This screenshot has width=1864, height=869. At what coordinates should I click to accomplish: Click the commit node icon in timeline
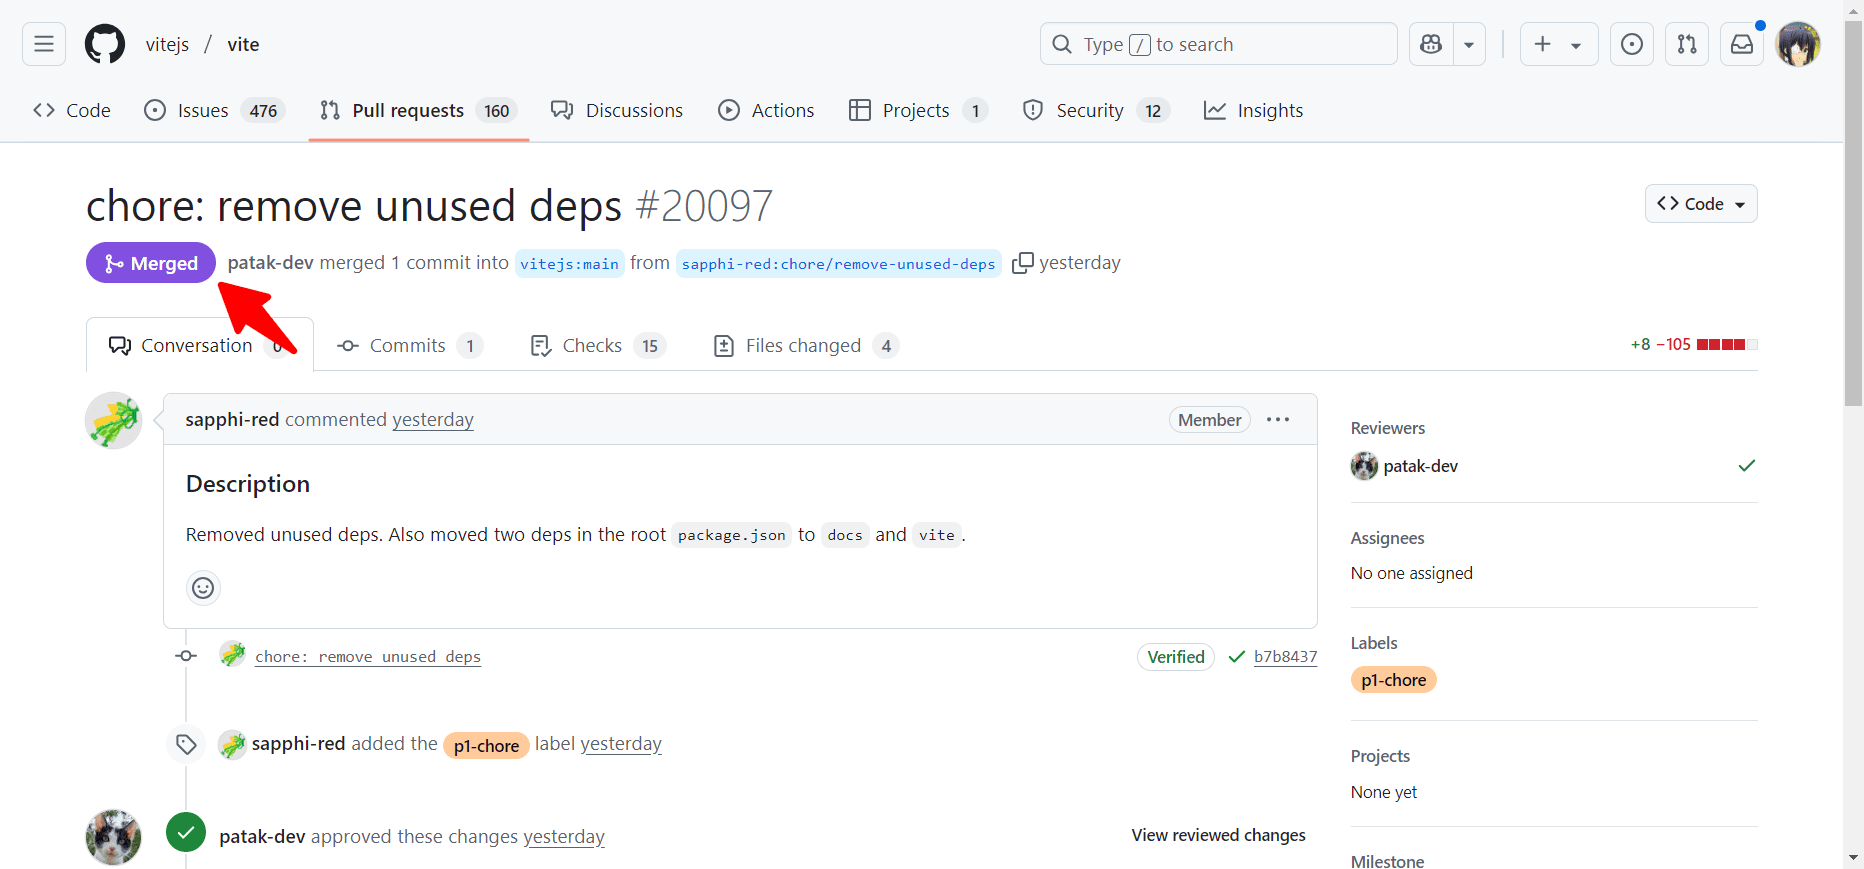click(x=186, y=656)
